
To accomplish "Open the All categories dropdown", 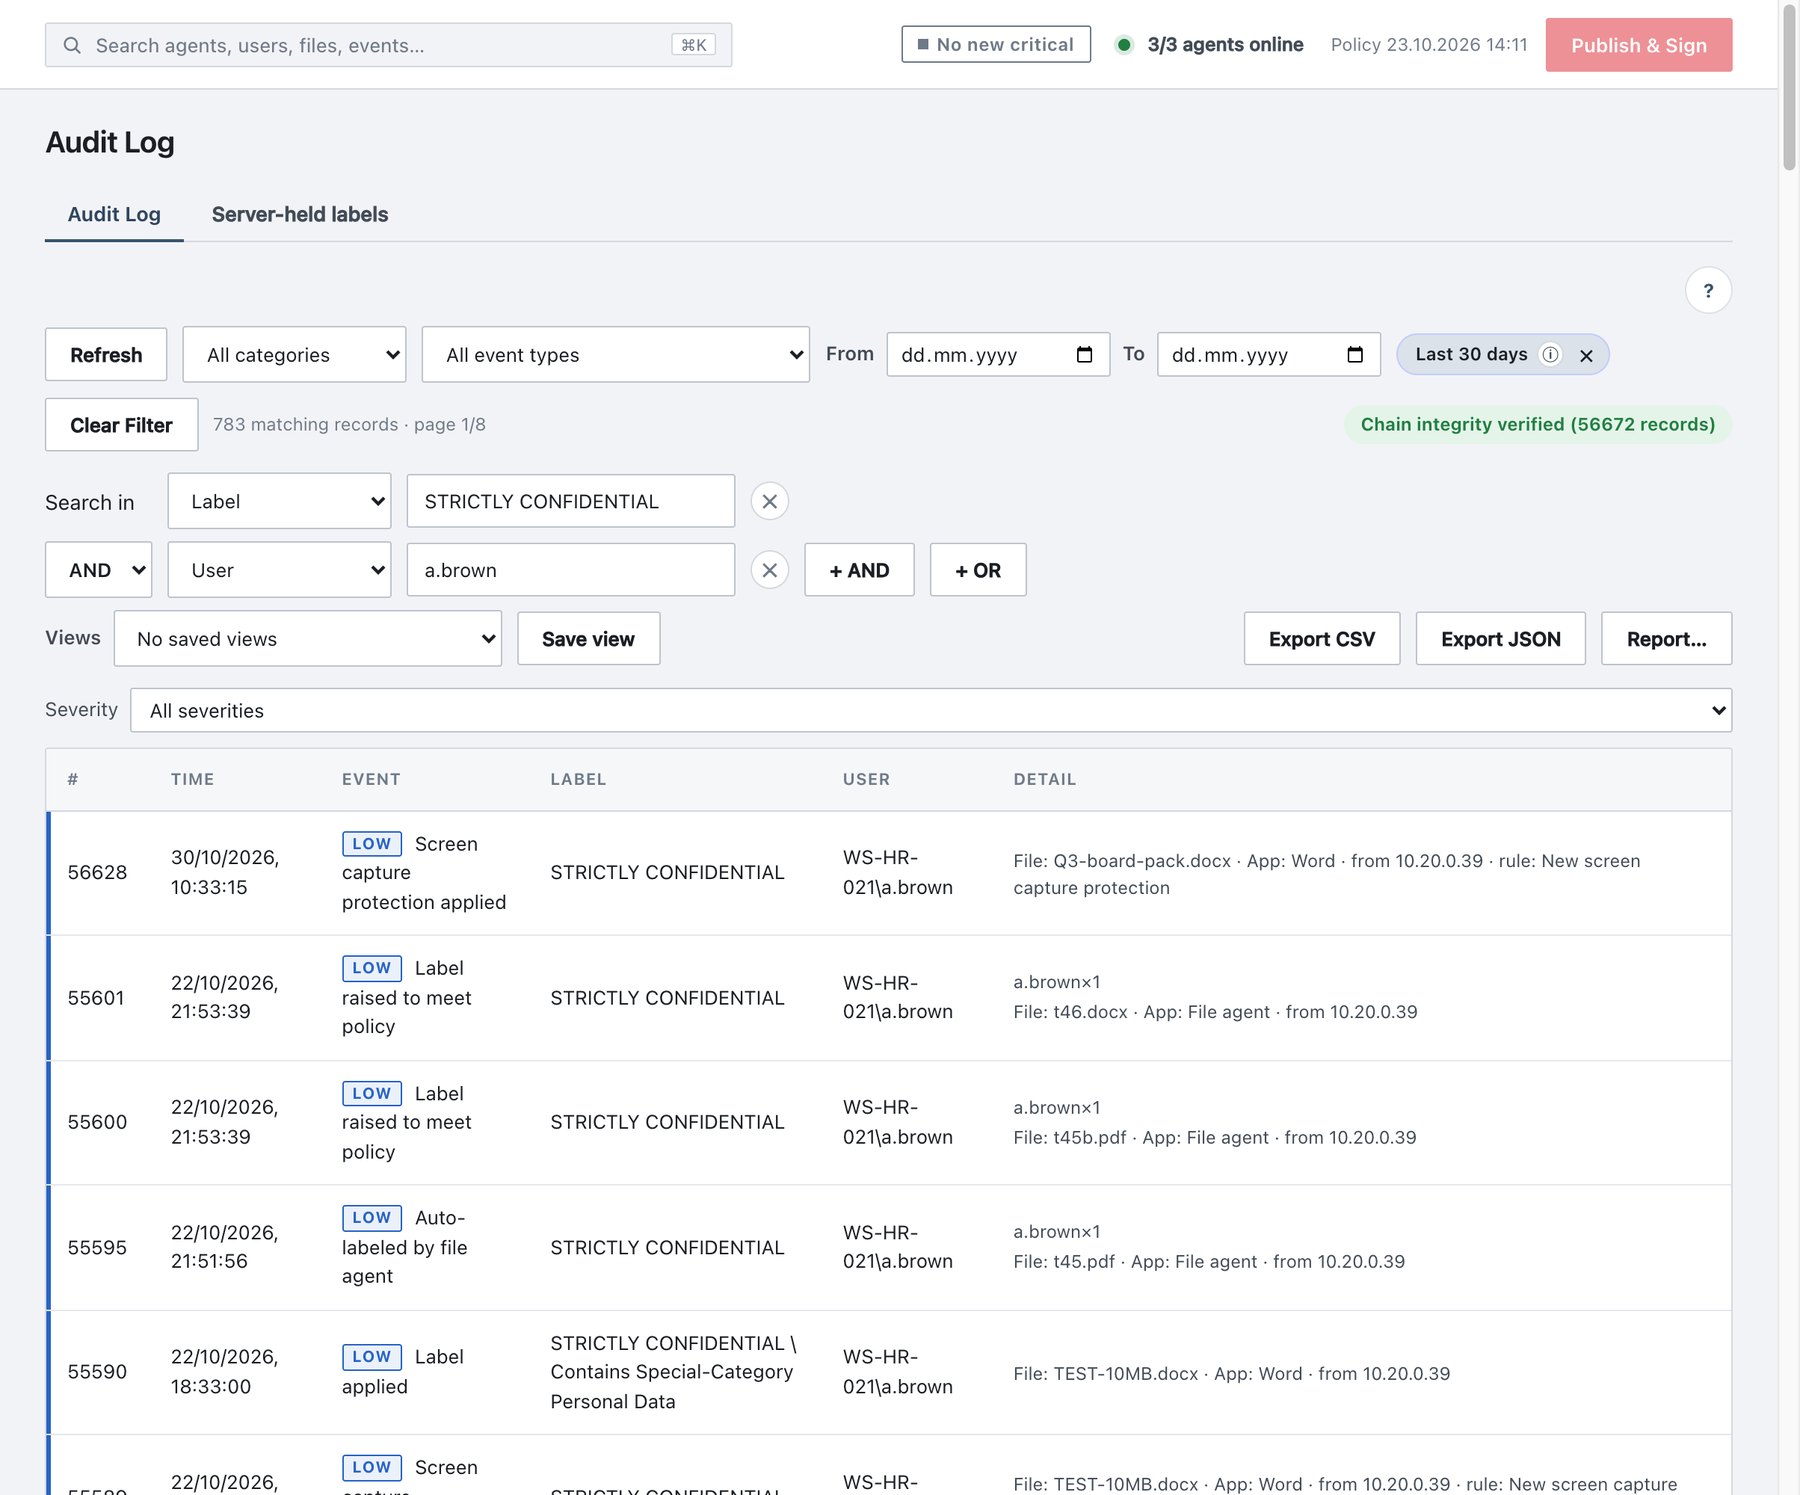I will point(294,354).
